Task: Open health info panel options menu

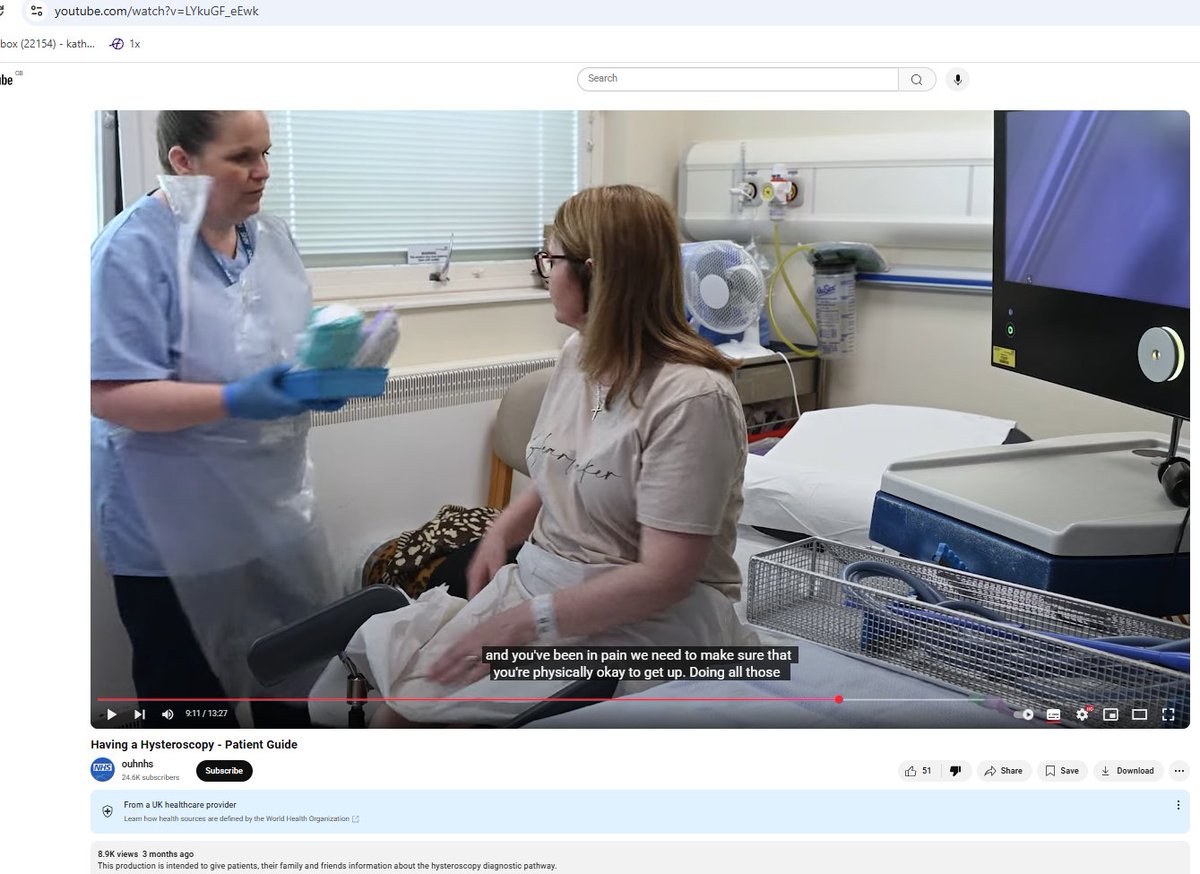Action: (1178, 805)
